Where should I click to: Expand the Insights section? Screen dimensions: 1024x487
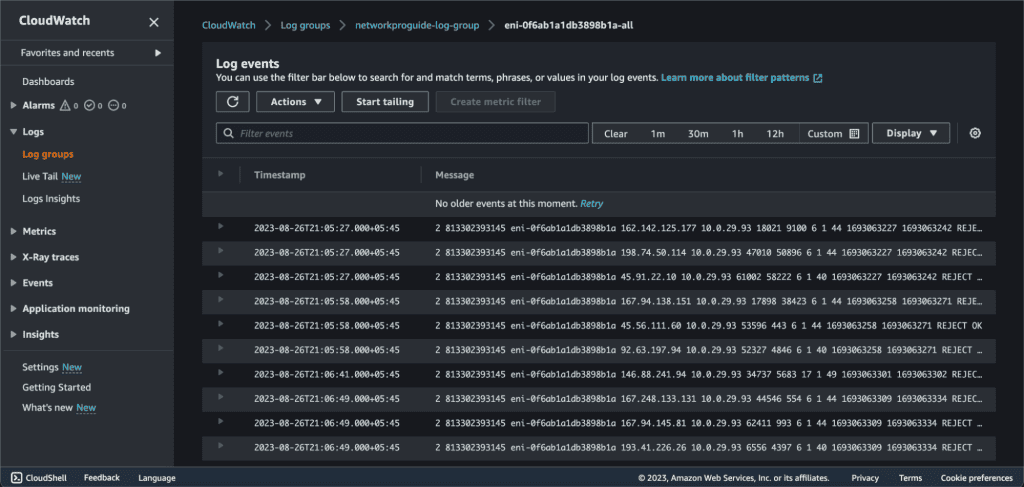[14, 334]
